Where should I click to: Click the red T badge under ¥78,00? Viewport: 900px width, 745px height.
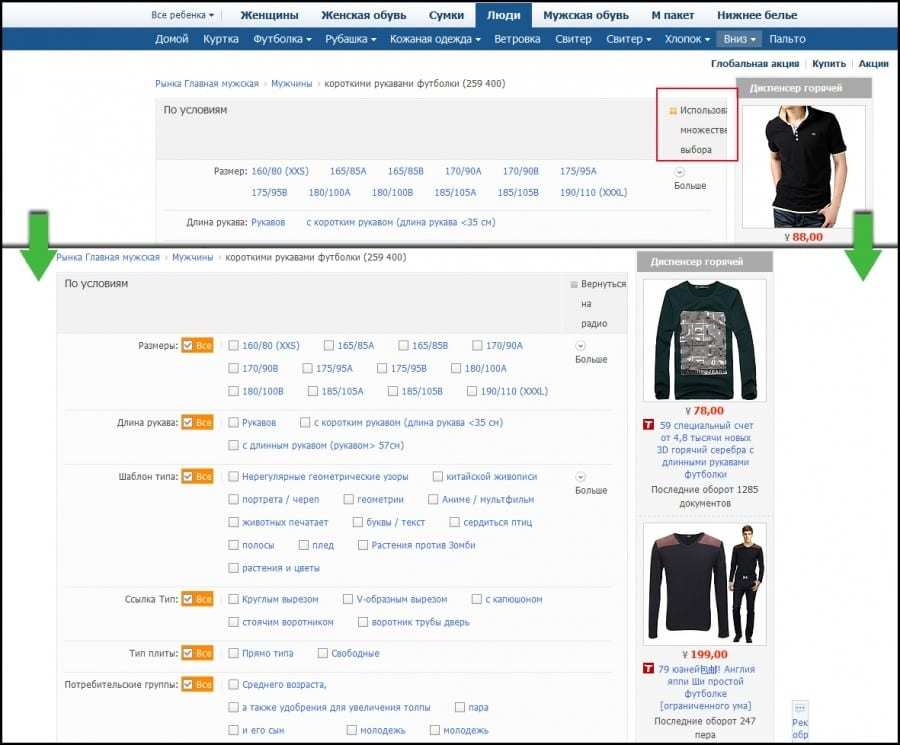(x=649, y=425)
